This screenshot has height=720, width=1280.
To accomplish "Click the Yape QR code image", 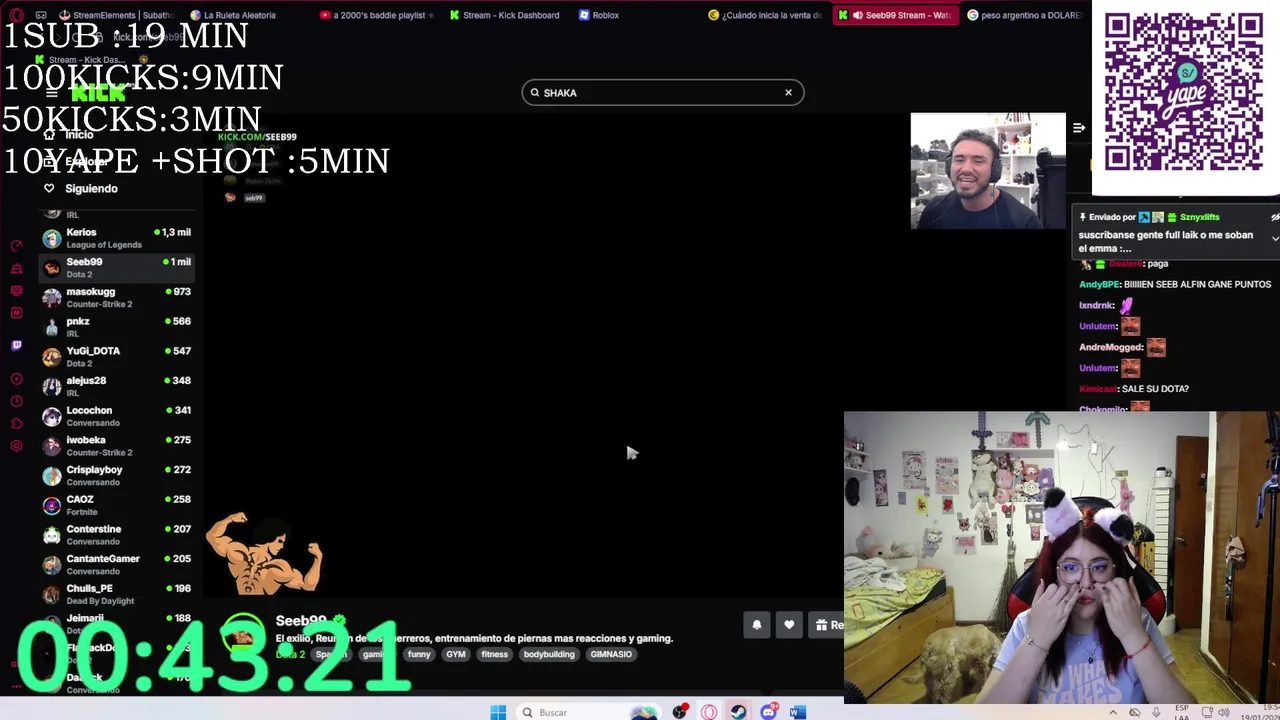I will point(1184,92).
